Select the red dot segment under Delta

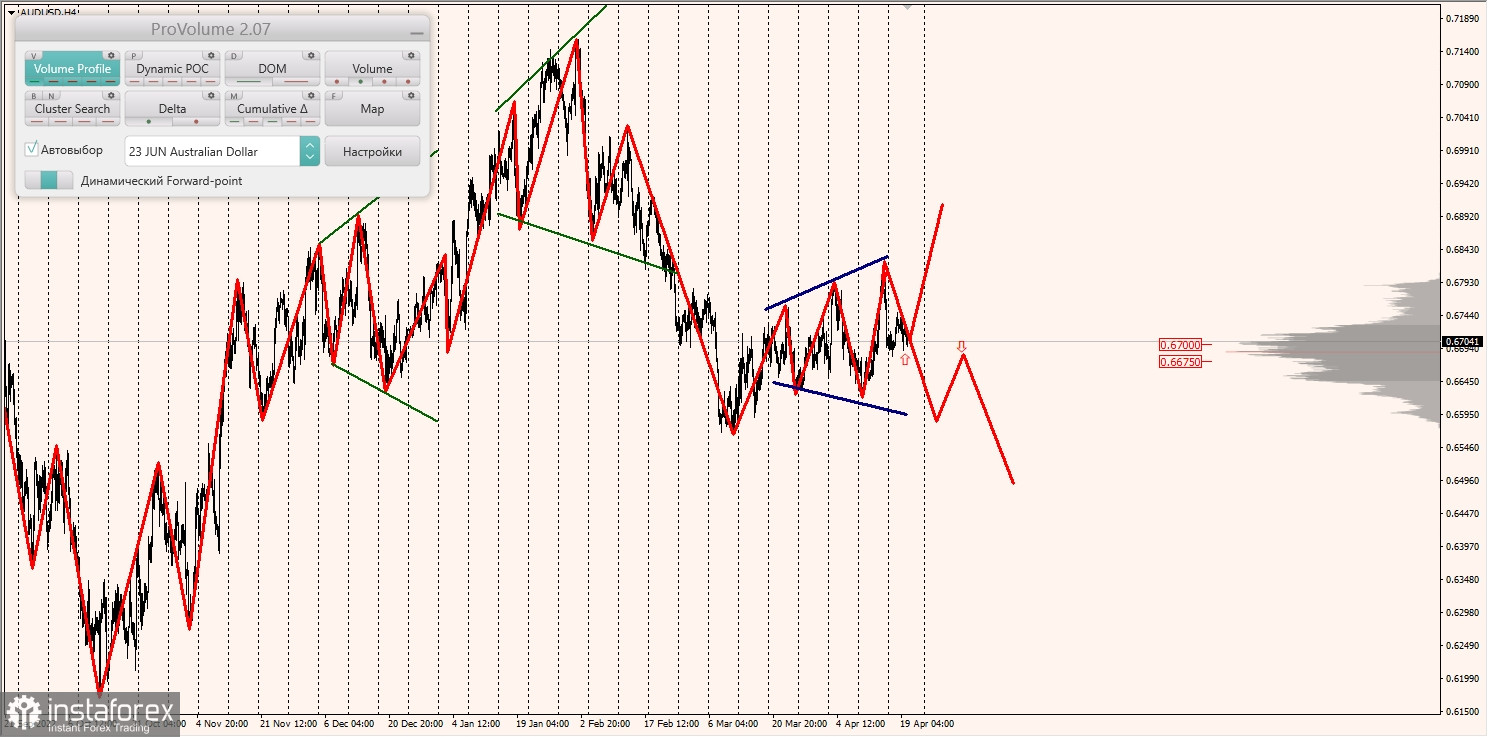(196, 121)
